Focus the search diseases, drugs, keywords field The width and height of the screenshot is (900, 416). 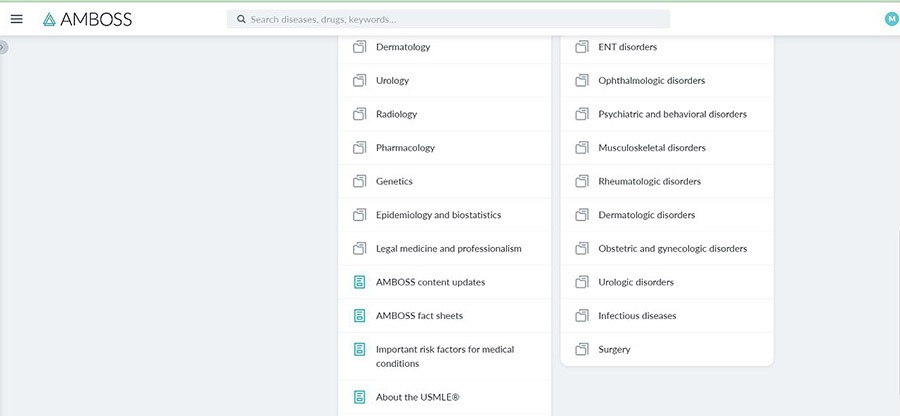450,19
